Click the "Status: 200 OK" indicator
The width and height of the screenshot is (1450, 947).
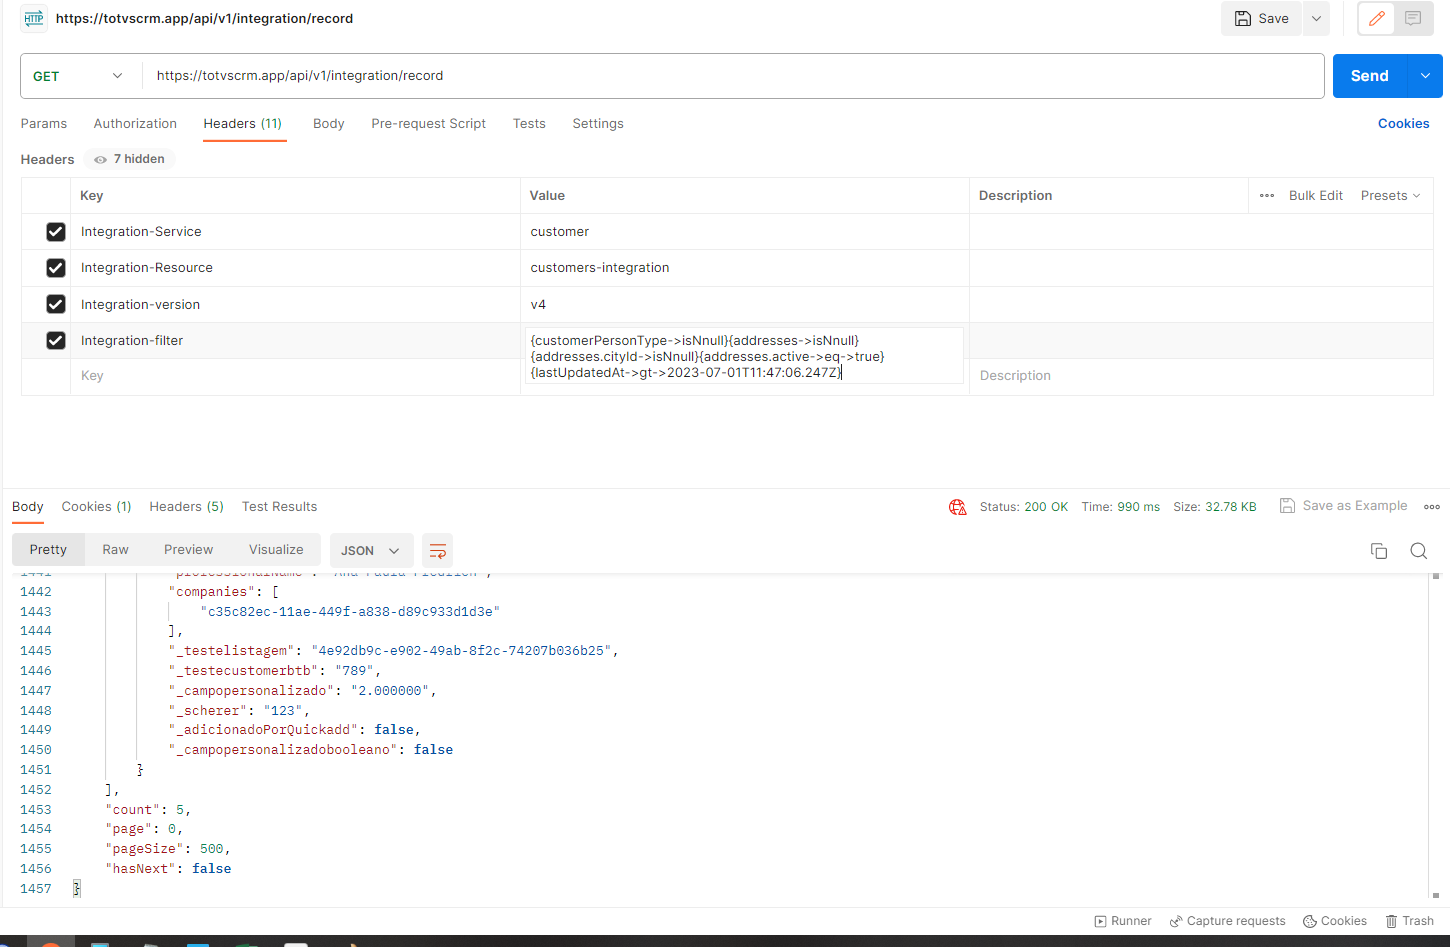click(x=1024, y=507)
